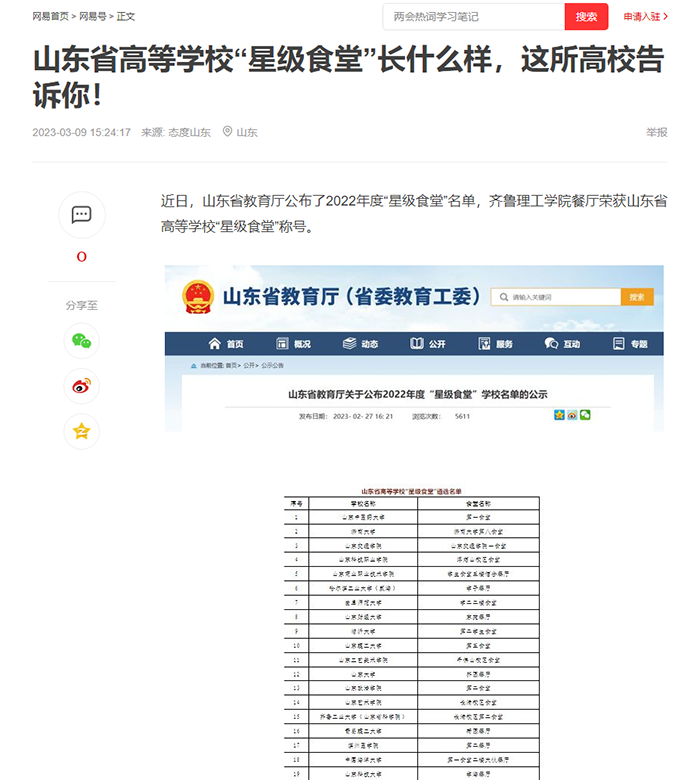Focus the search box showing 两会热词学习笔记
Screen dimensions: 700x780
[473, 17]
